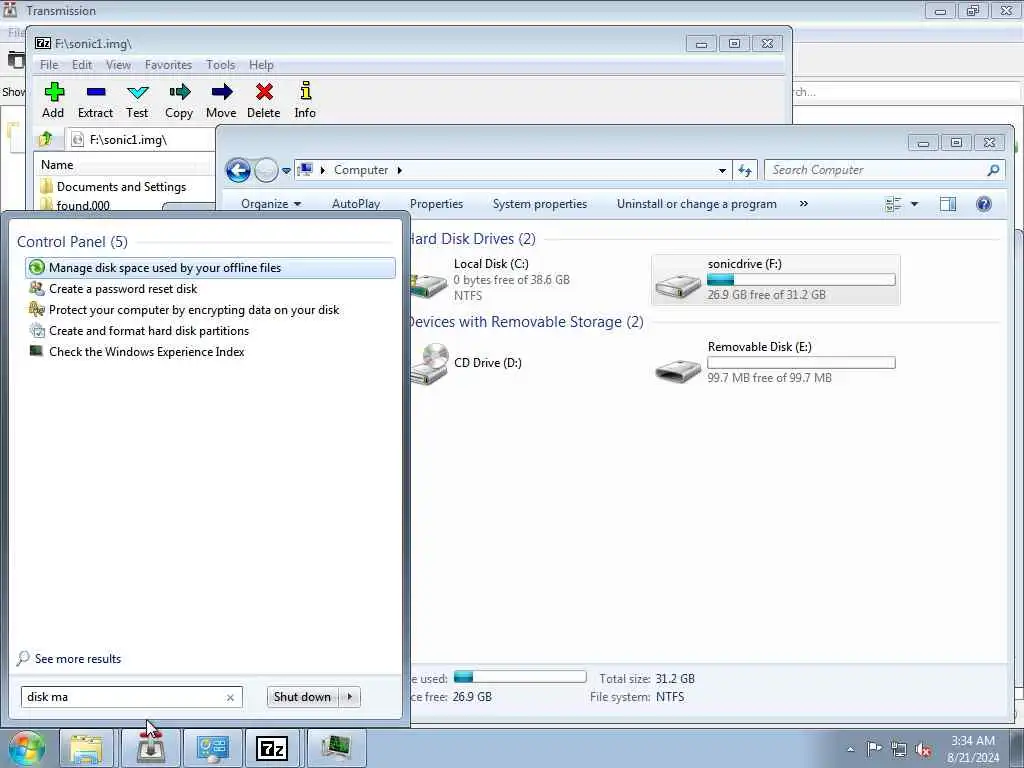Clear the Start menu search text
Viewport: 1024px width, 768px height.
(x=230, y=697)
